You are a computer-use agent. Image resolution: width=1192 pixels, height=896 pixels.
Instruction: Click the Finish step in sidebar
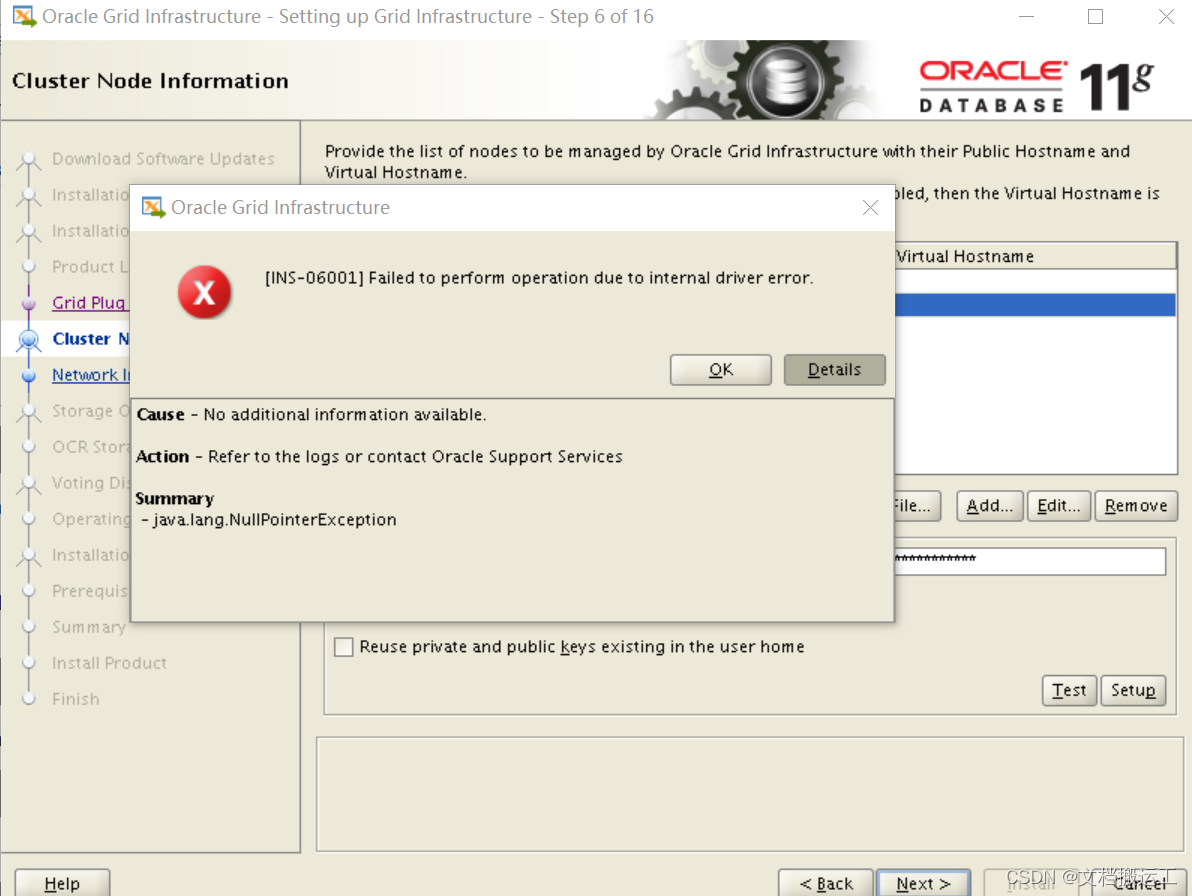click(76, 699)
